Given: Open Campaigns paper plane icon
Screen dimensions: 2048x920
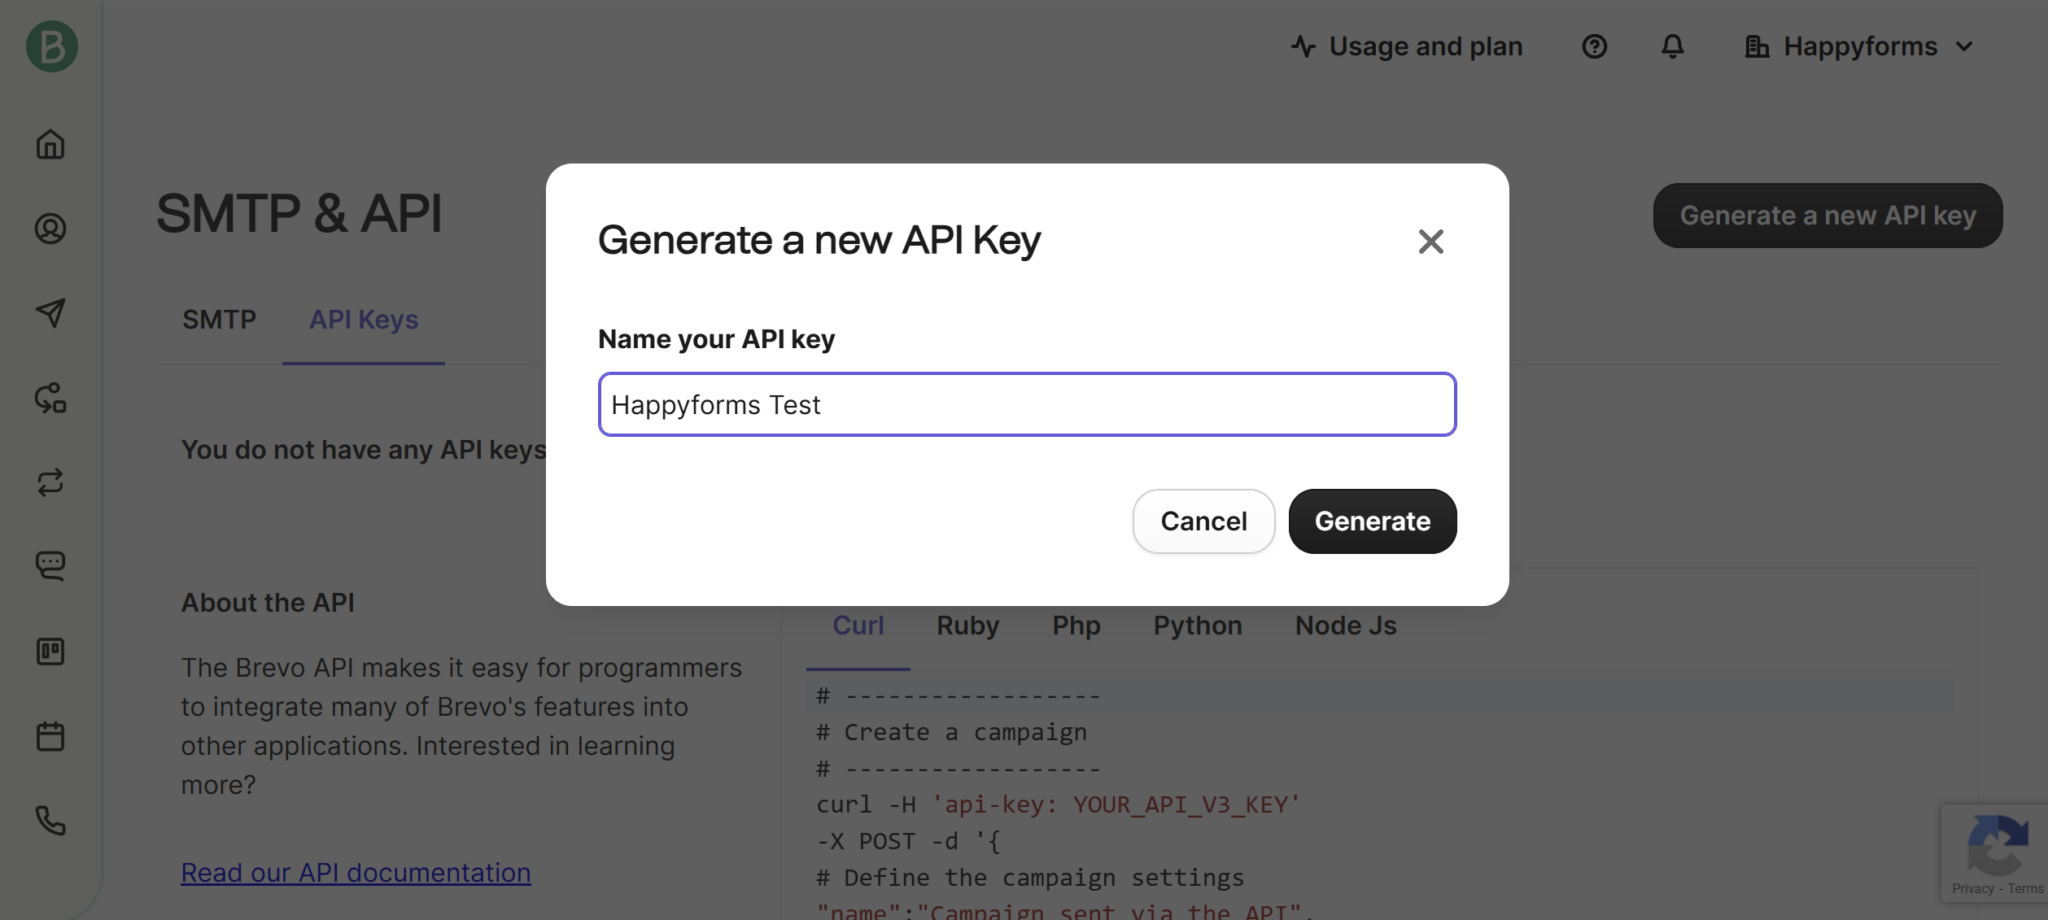Looking at the screenshot, I should 51,313.
